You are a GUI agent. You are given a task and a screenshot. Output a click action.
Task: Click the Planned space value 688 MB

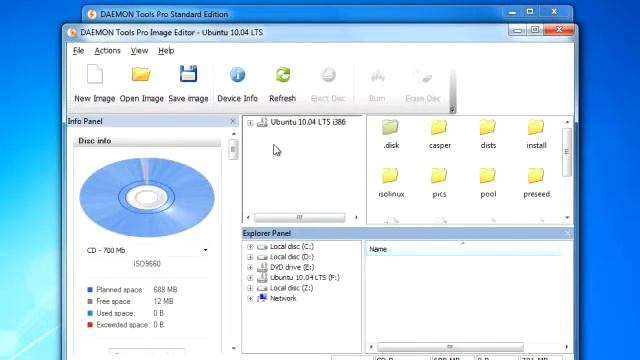pos(165,290)
